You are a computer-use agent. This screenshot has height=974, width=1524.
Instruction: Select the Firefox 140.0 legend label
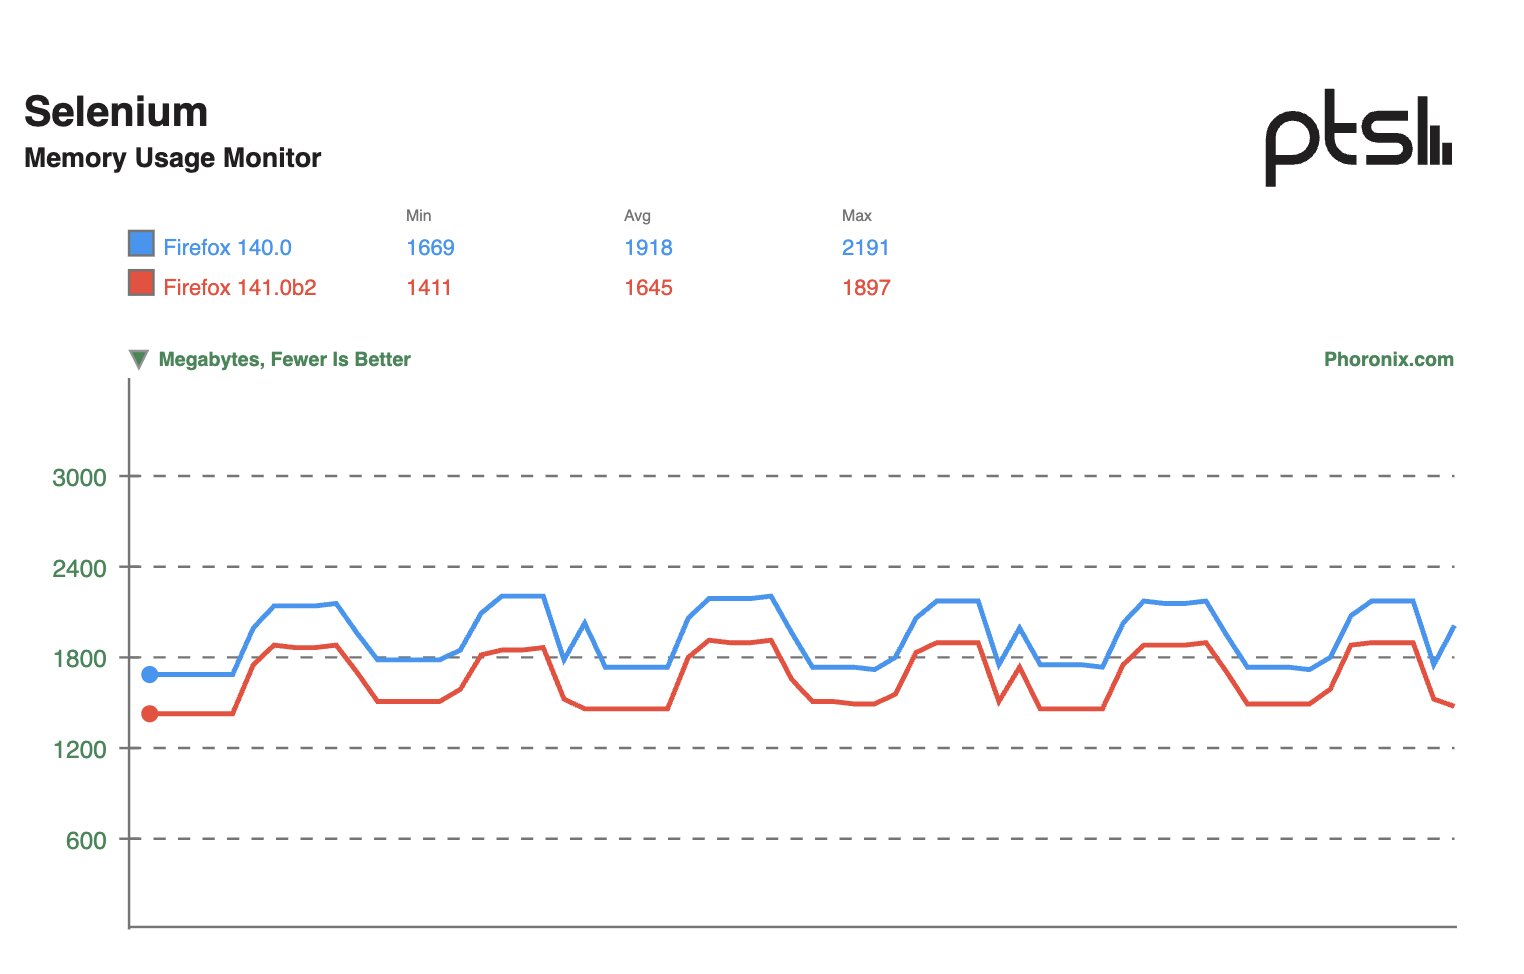click(227, 247)
